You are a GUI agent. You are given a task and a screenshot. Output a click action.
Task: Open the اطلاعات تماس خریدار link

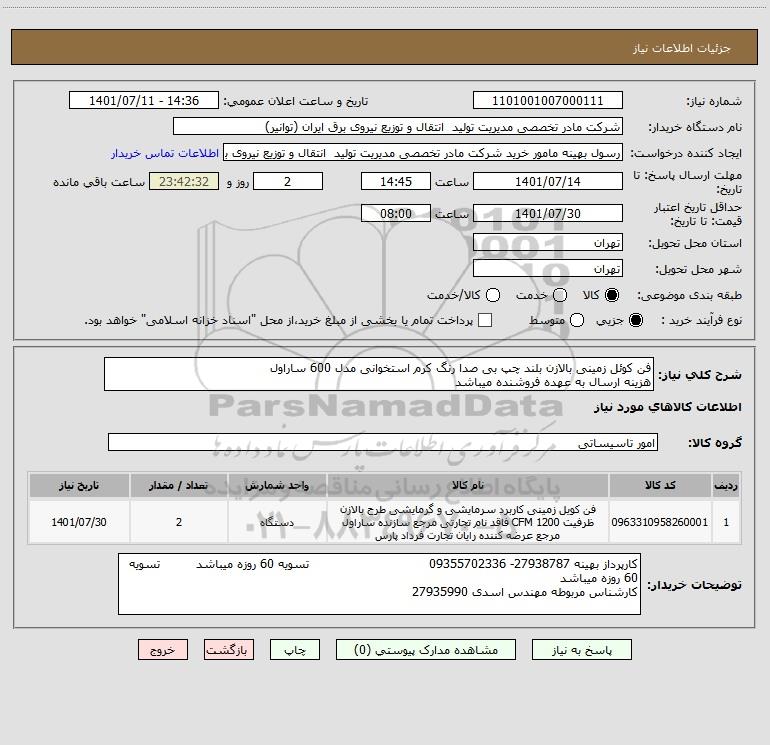click(x=165, y=153)
